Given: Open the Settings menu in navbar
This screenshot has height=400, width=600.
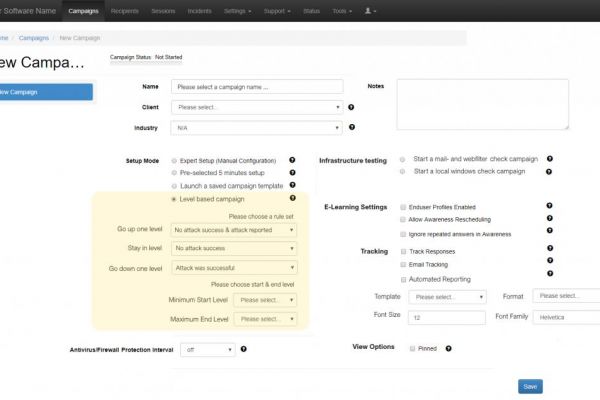Looking at the screenshot, I should (237, 11).
